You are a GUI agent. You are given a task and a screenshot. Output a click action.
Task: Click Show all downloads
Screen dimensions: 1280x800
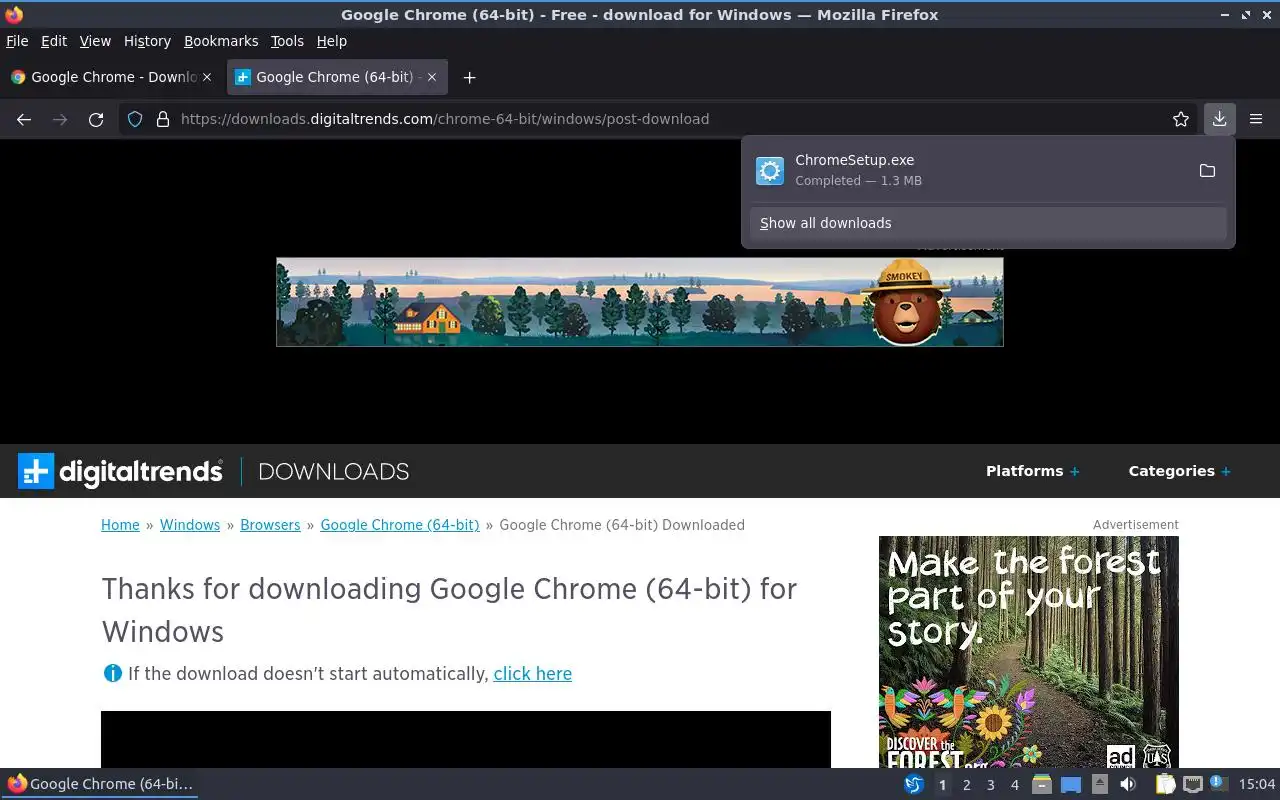click(988, 223)
